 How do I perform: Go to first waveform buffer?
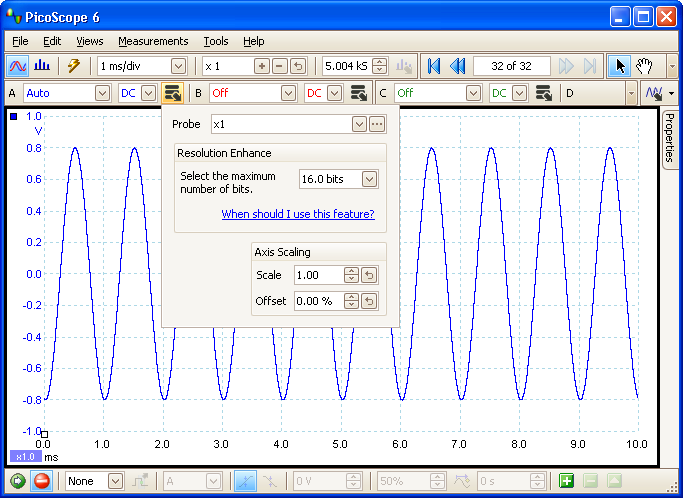(434, 66)
